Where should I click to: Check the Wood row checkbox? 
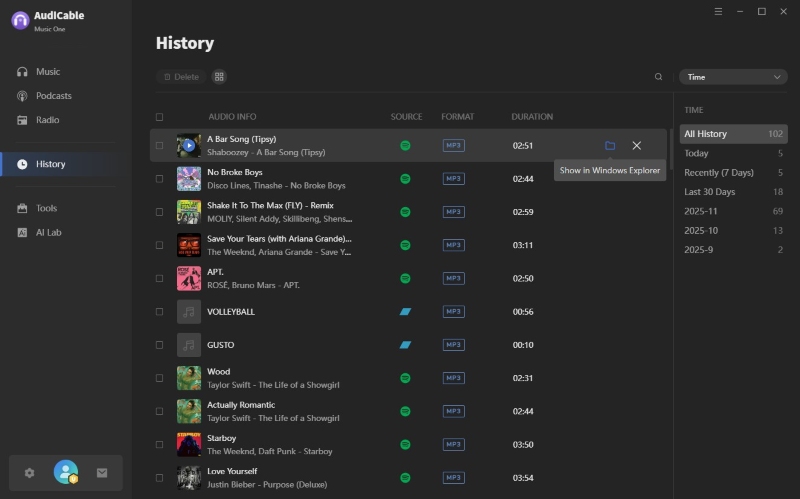click(159, 378)
